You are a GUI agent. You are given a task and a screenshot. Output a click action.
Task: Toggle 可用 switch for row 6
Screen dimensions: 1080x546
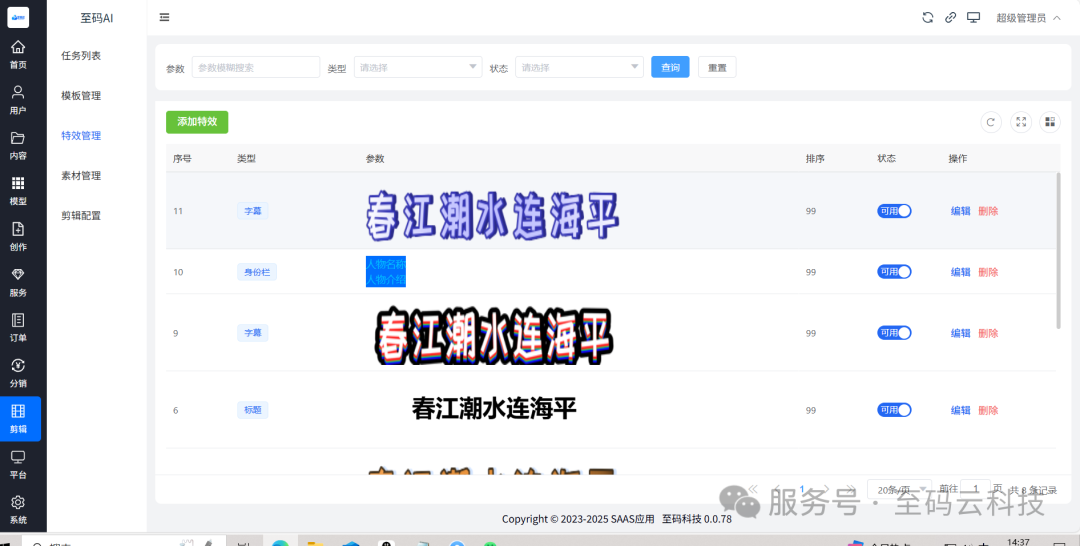click(894, 410)
